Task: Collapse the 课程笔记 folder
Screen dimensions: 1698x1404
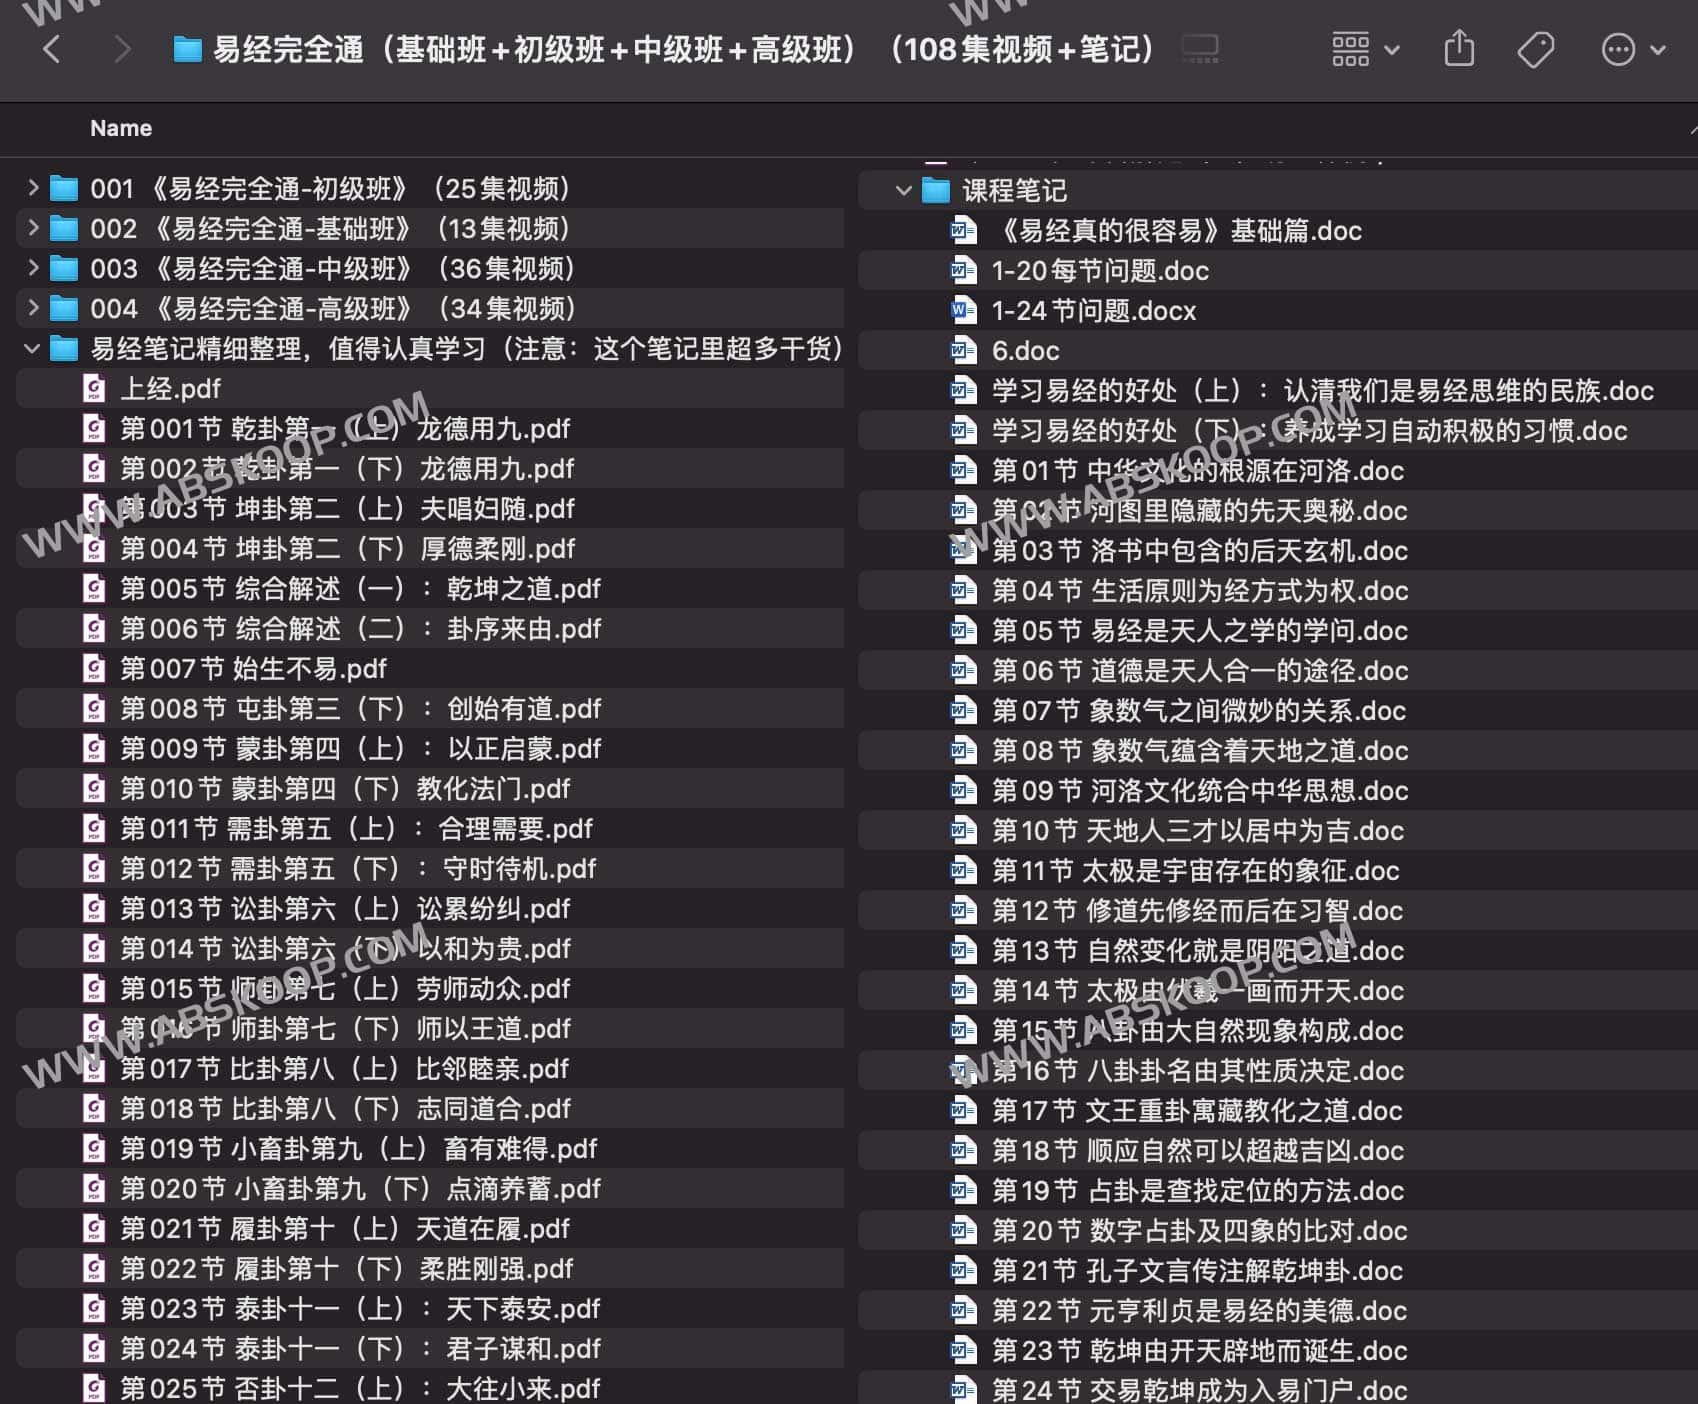Action: [899, 190]
